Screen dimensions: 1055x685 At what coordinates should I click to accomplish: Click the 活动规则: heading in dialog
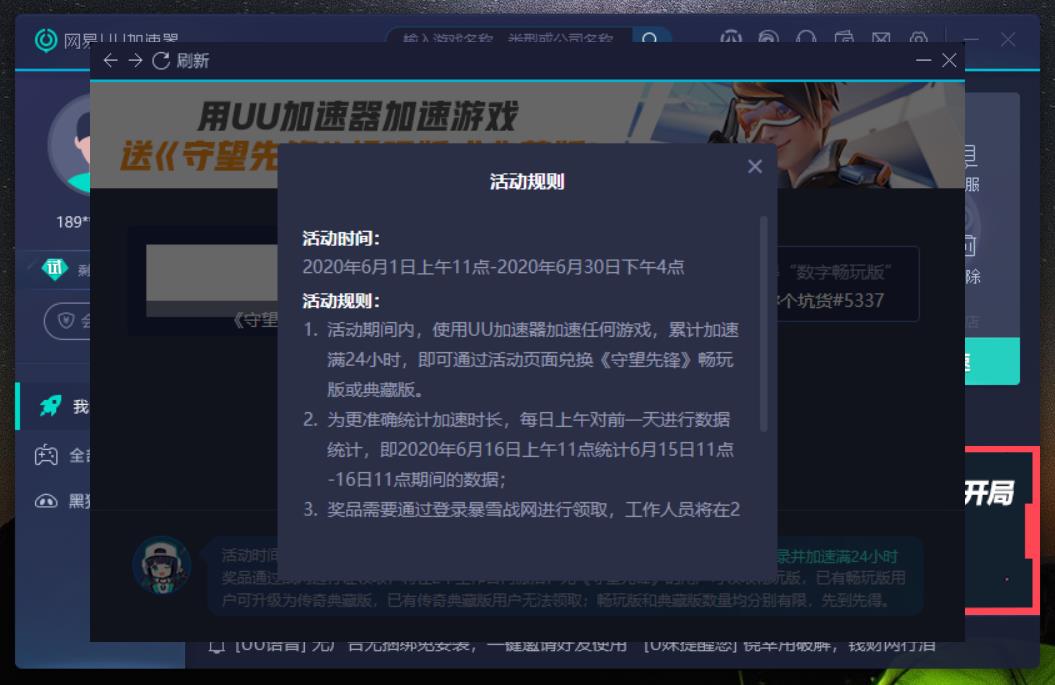[x=341, y=301]
